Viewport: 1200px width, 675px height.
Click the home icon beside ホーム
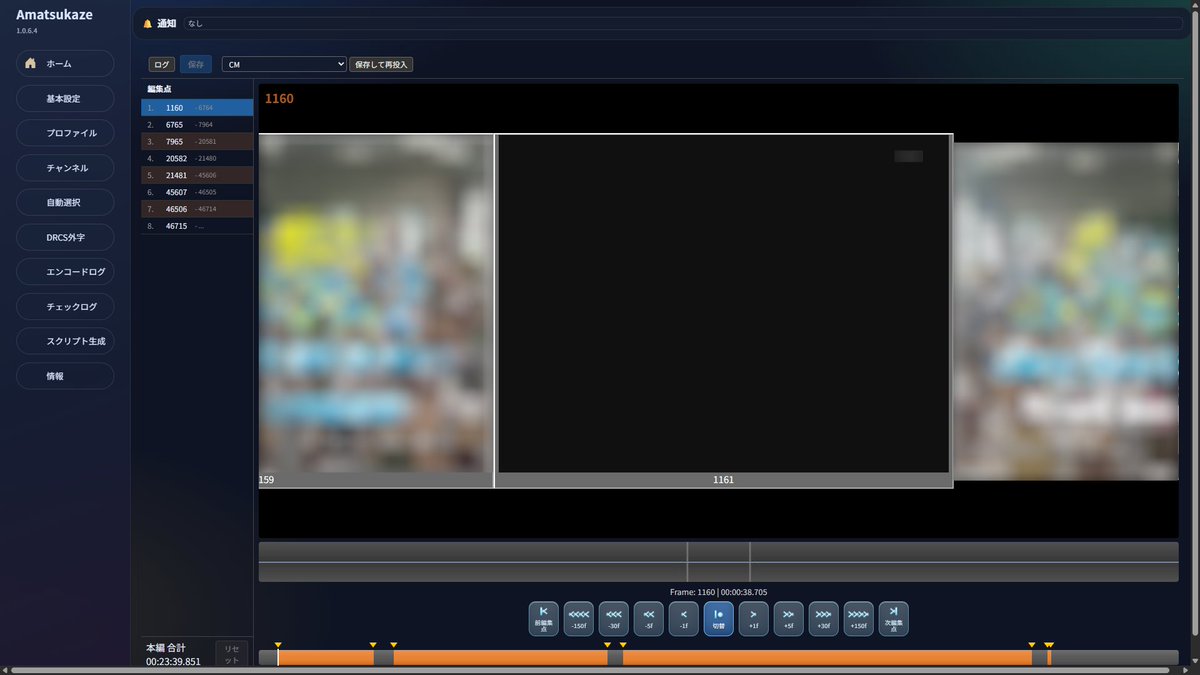coord(30,63)
